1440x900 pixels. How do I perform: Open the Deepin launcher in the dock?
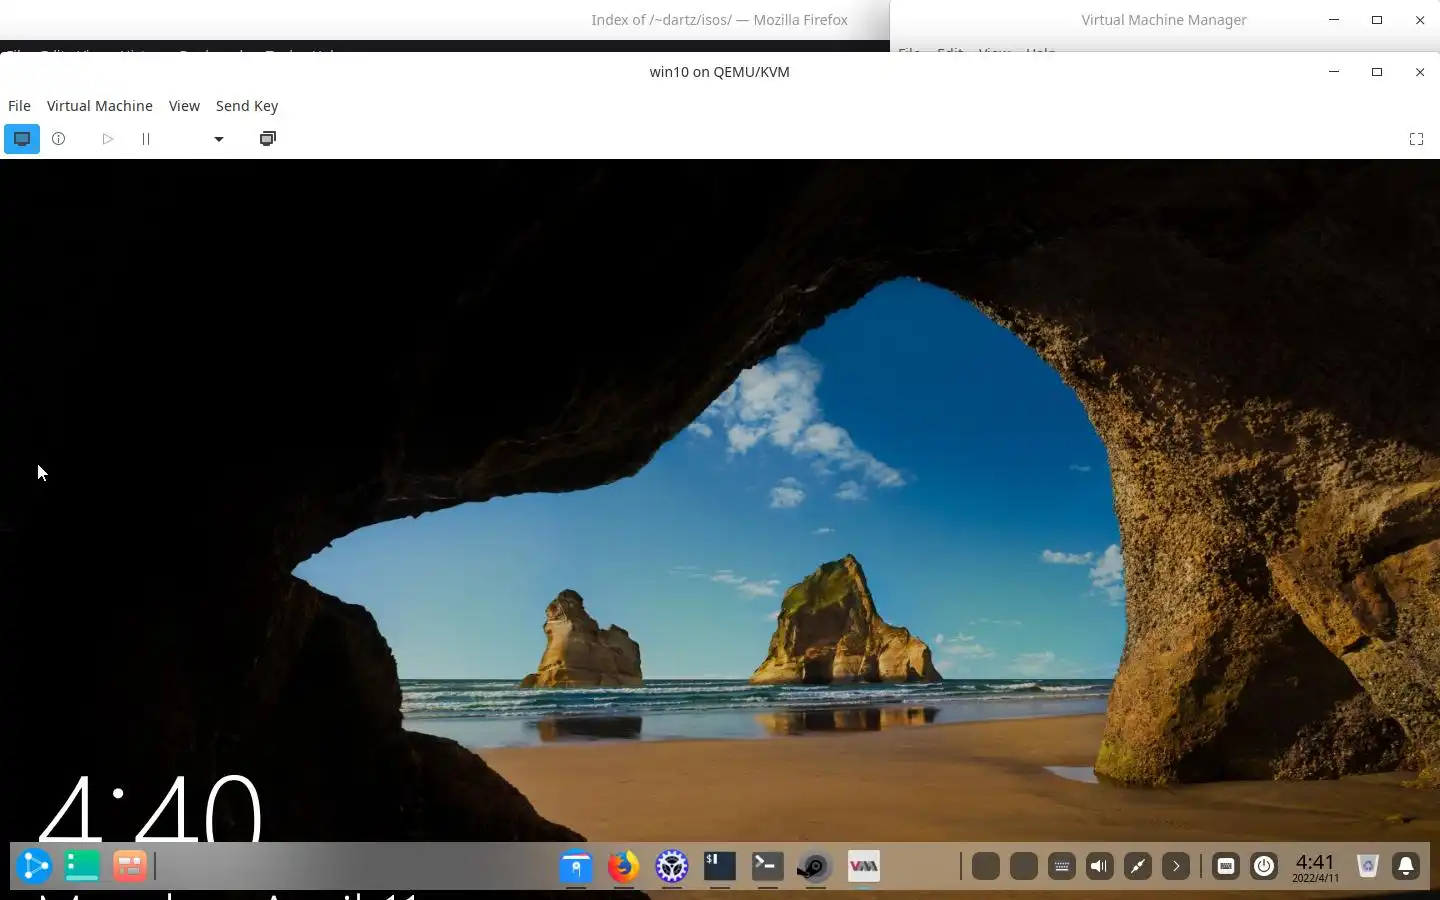pyautogui.click(x=34, y=866)
